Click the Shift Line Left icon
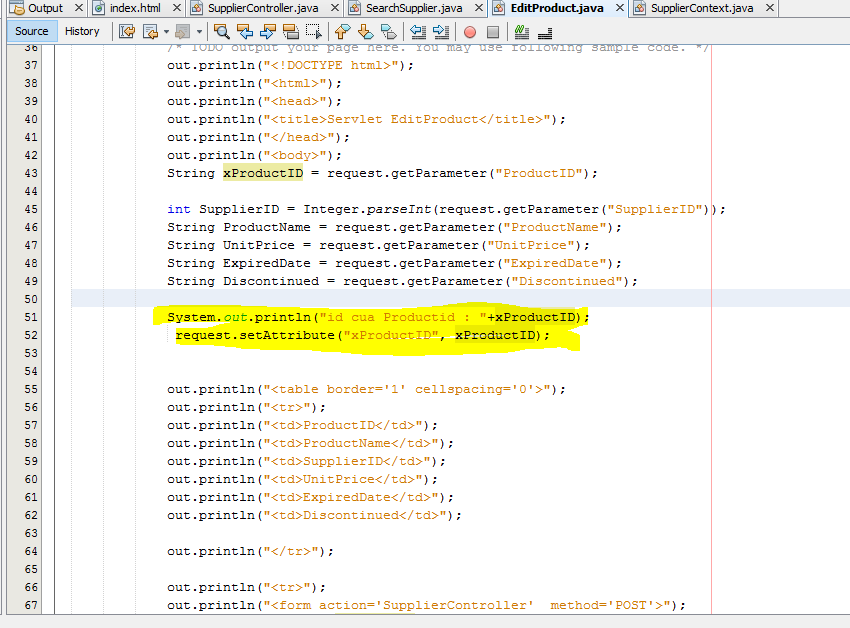The width and height of the screenshot is (850, 628). click(418, 31)
